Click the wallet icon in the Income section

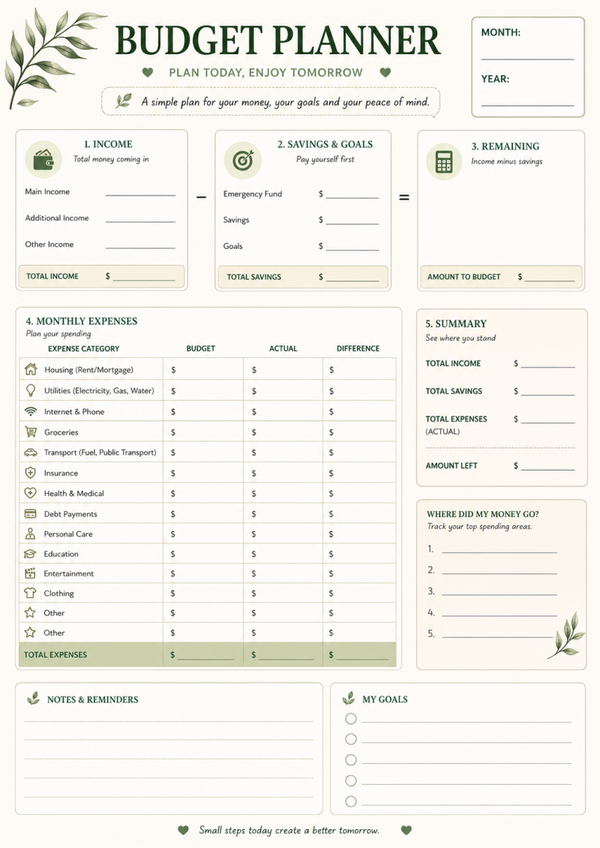(43, 160)
